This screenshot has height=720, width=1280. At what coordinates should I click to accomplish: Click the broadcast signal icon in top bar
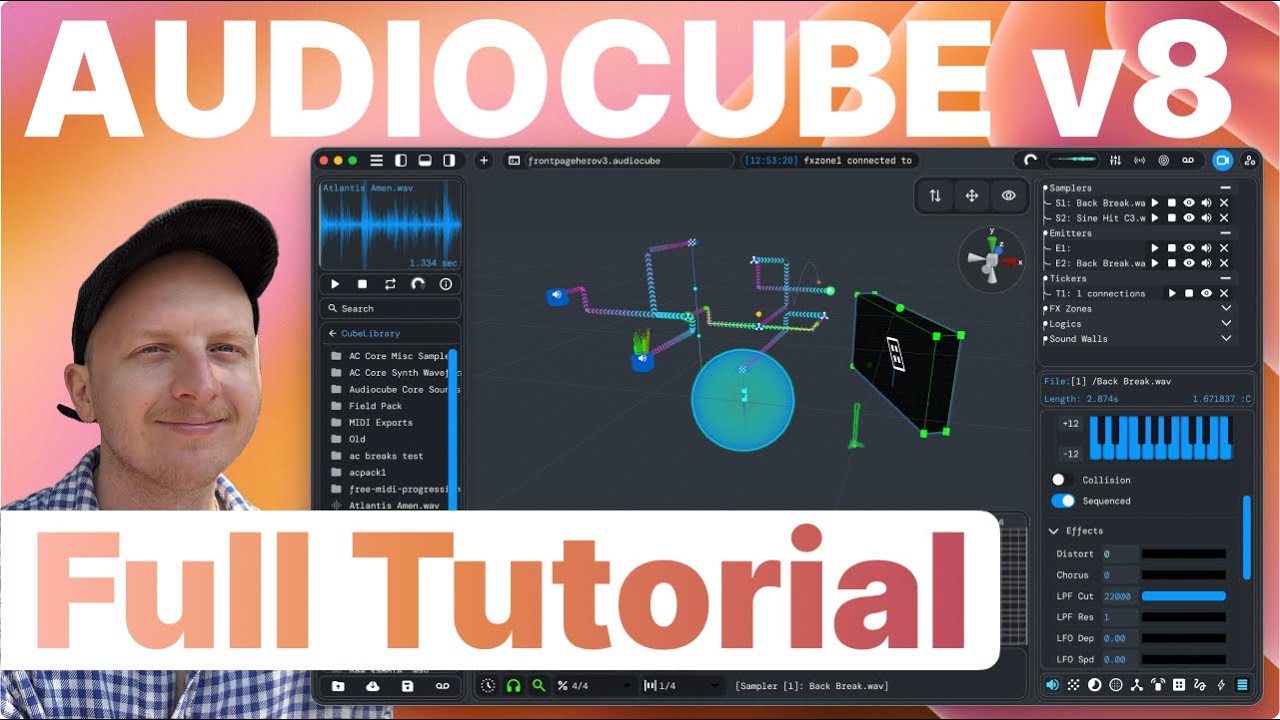point(1139,160)
